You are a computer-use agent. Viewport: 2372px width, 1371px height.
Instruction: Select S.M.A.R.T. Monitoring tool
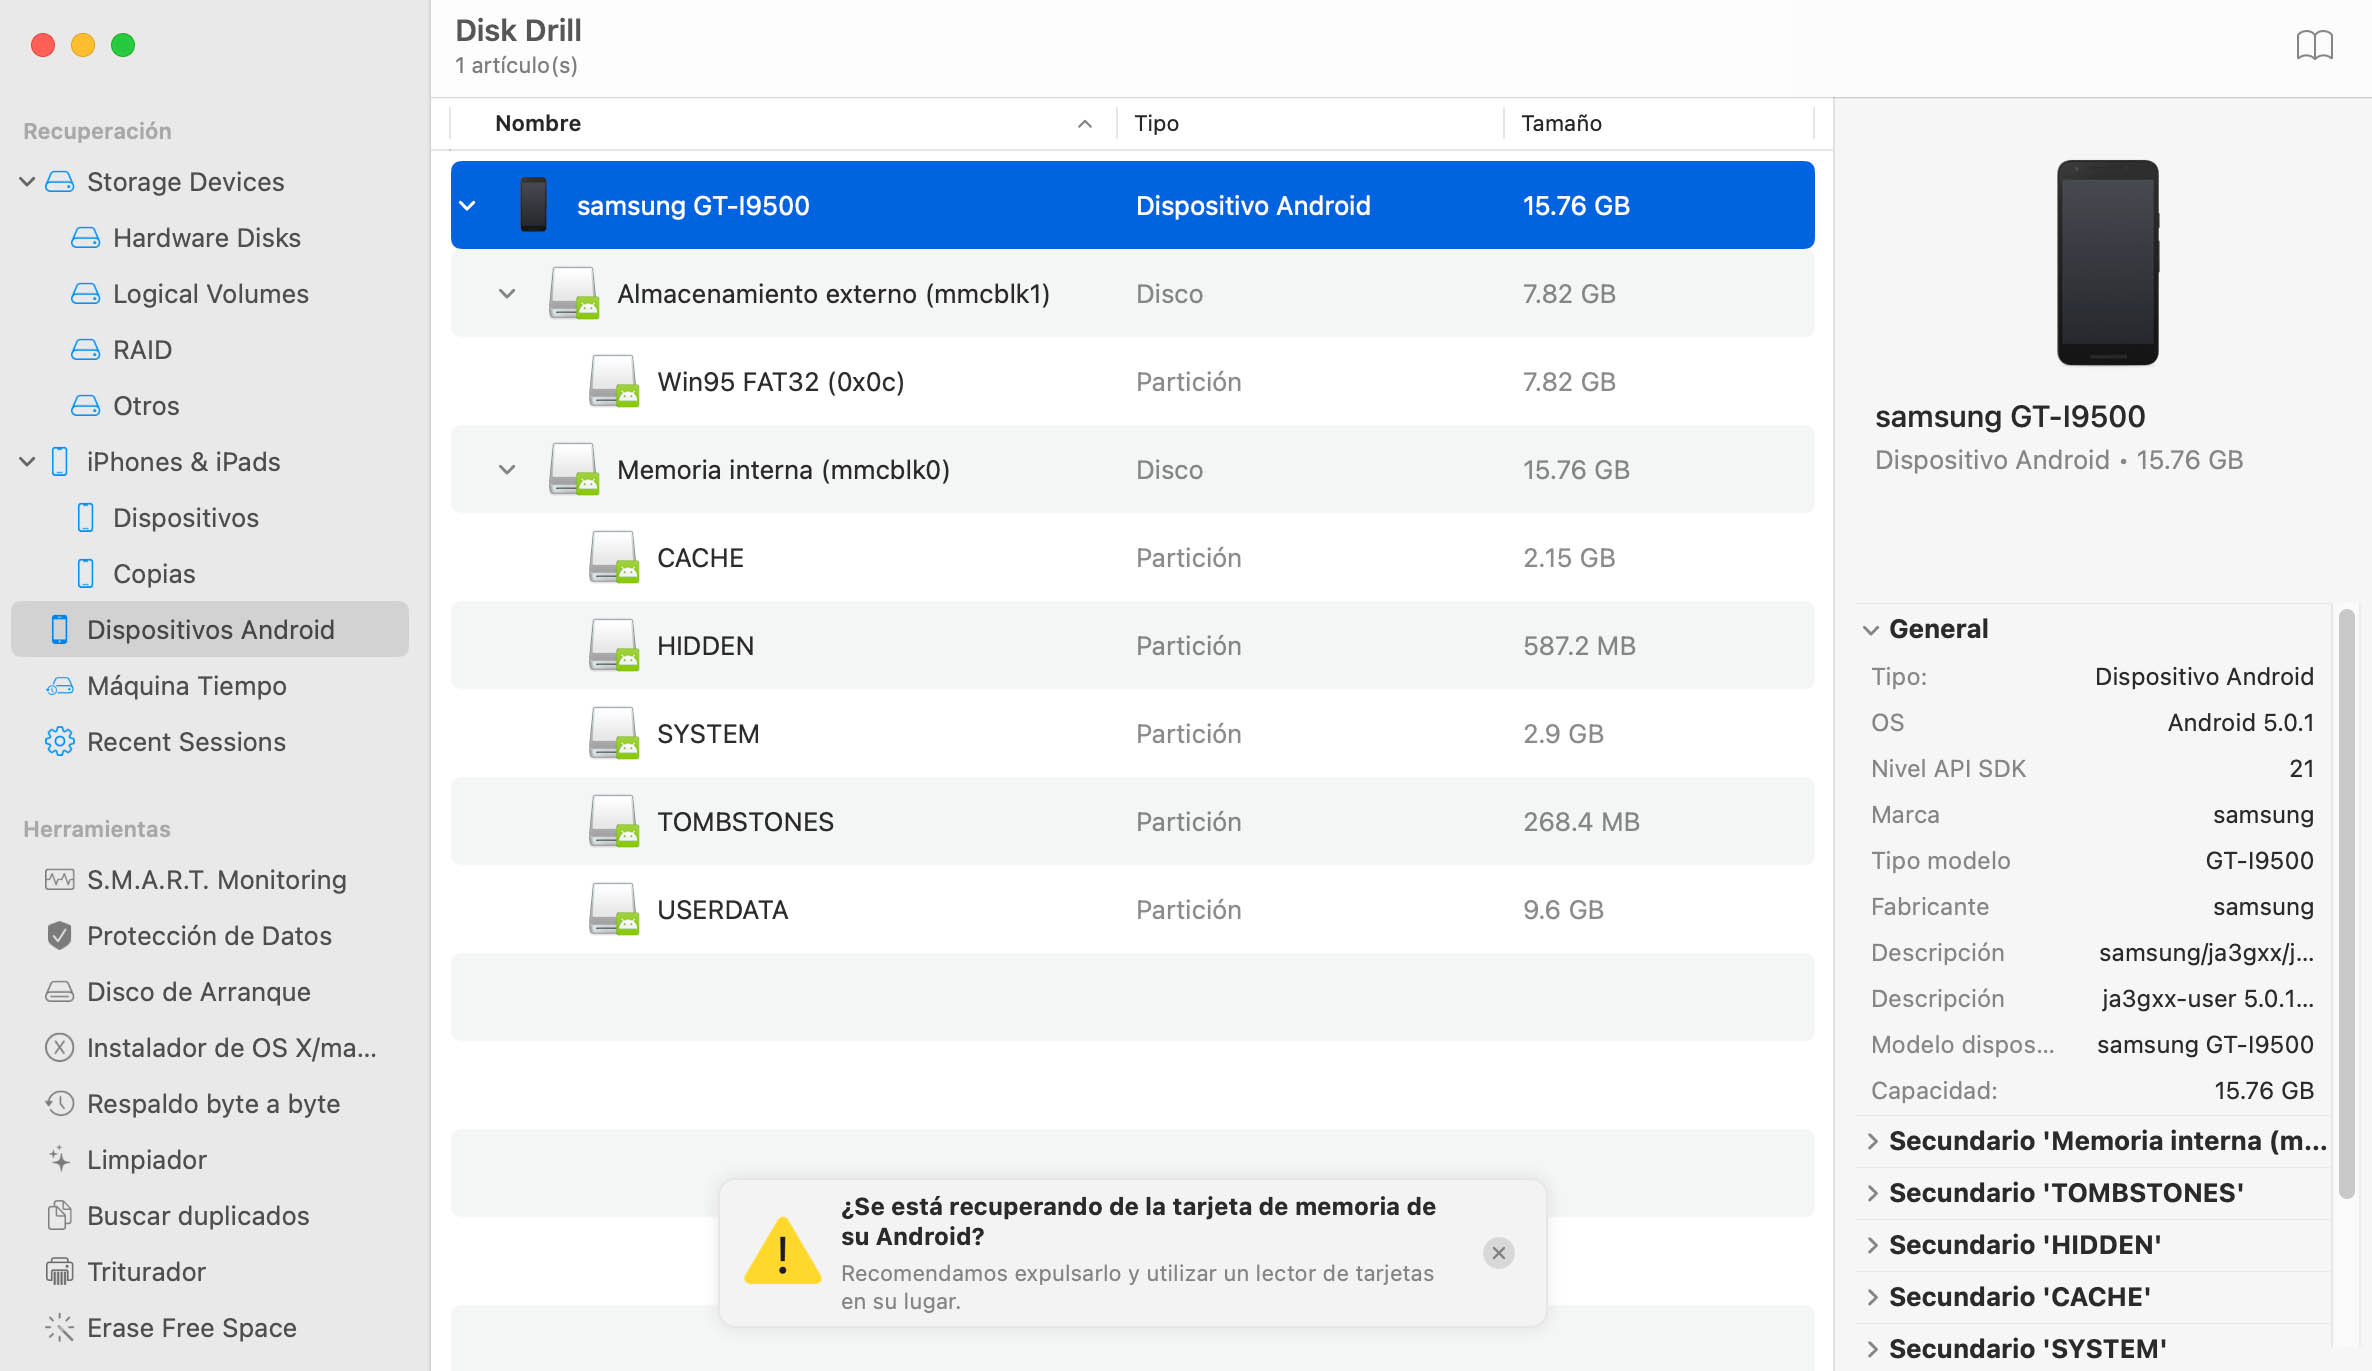pos(217,880)
